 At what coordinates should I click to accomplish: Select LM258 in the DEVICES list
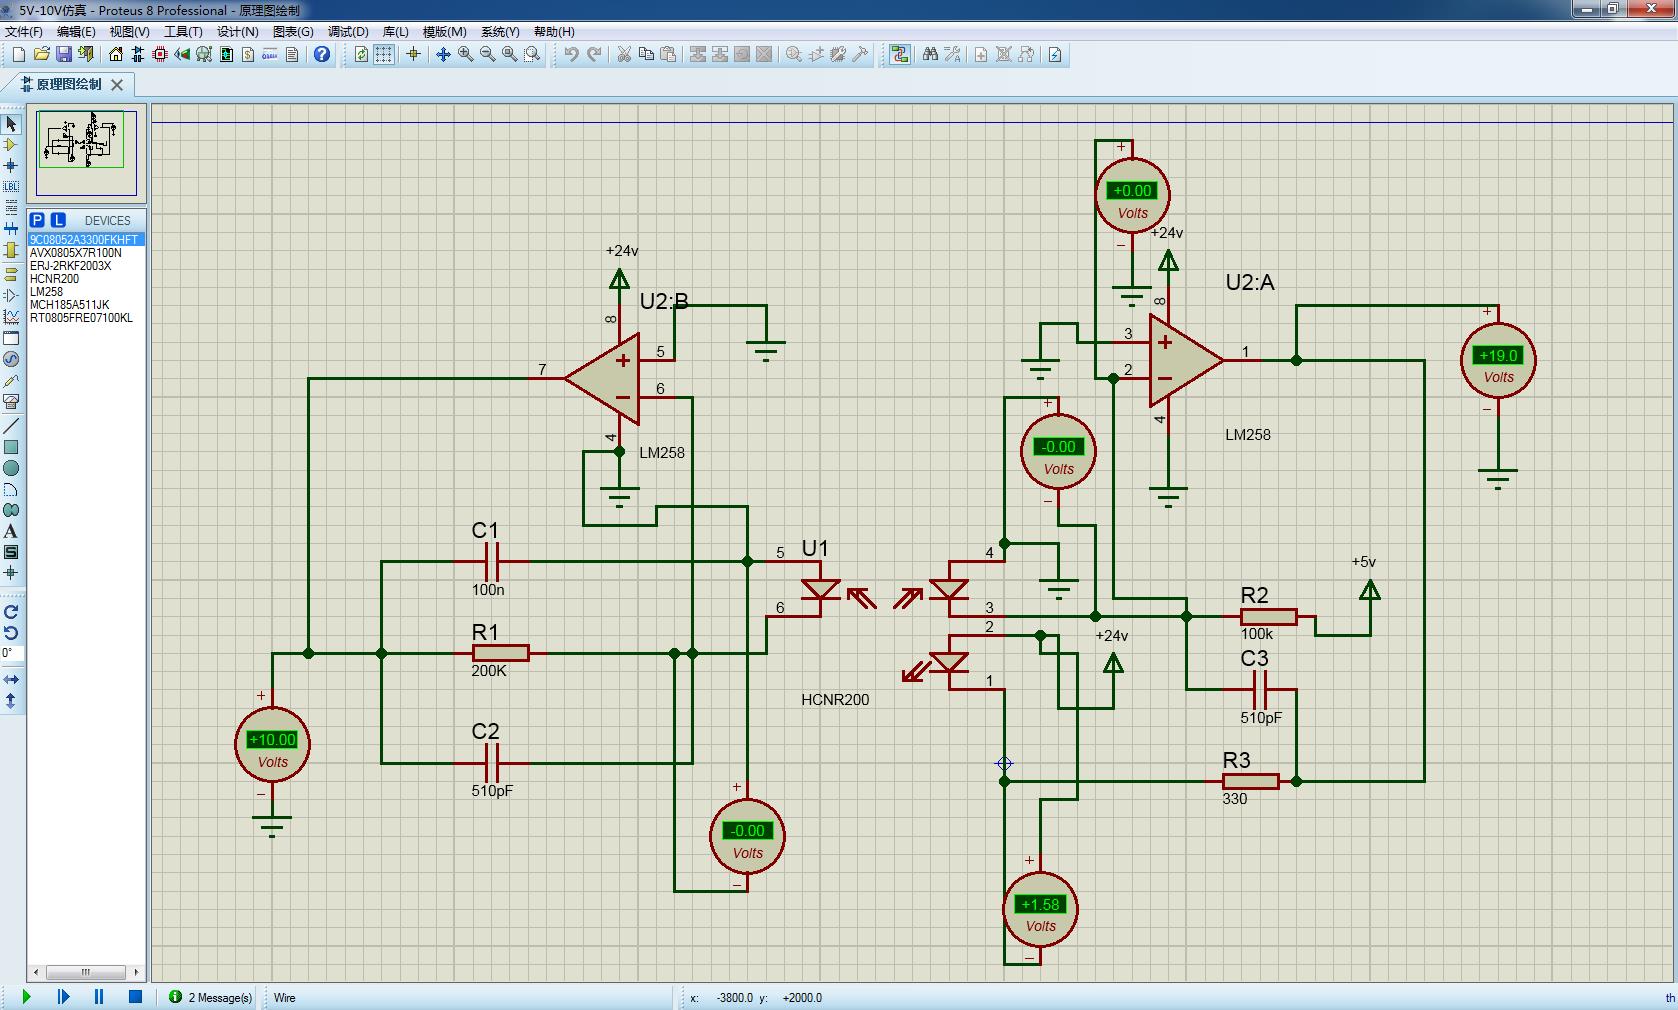(86, 292)
